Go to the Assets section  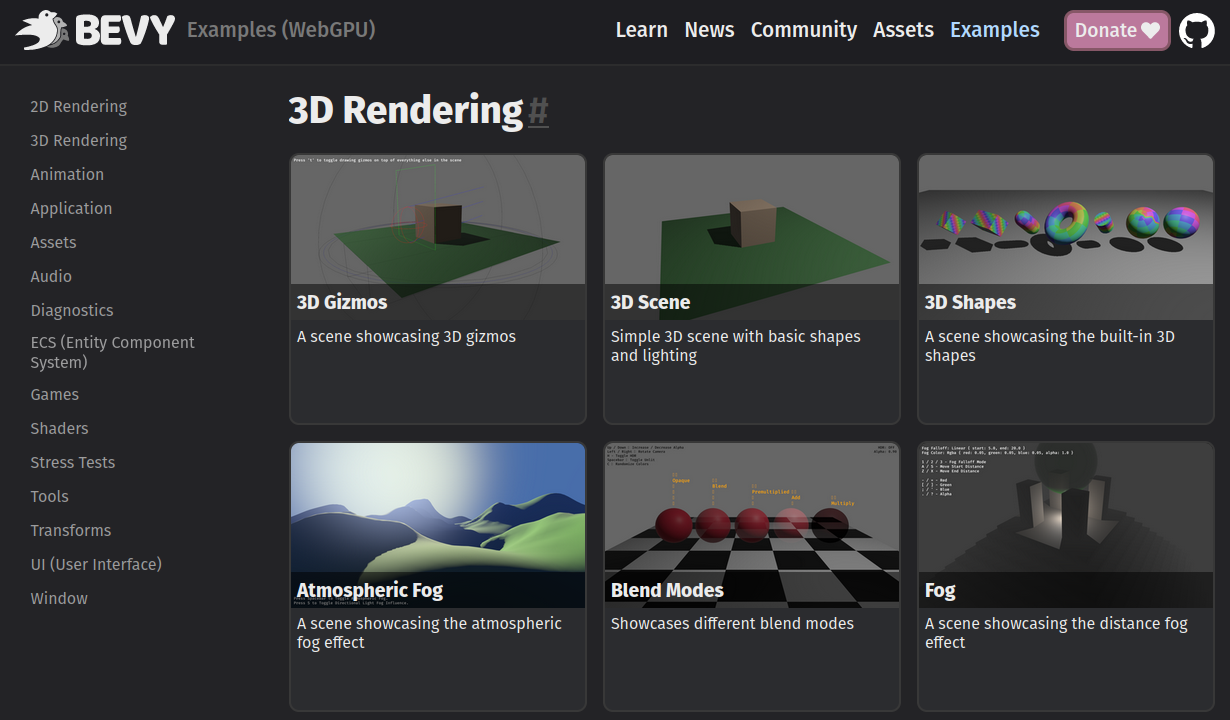pyautogui.click(x=902, y=30)
